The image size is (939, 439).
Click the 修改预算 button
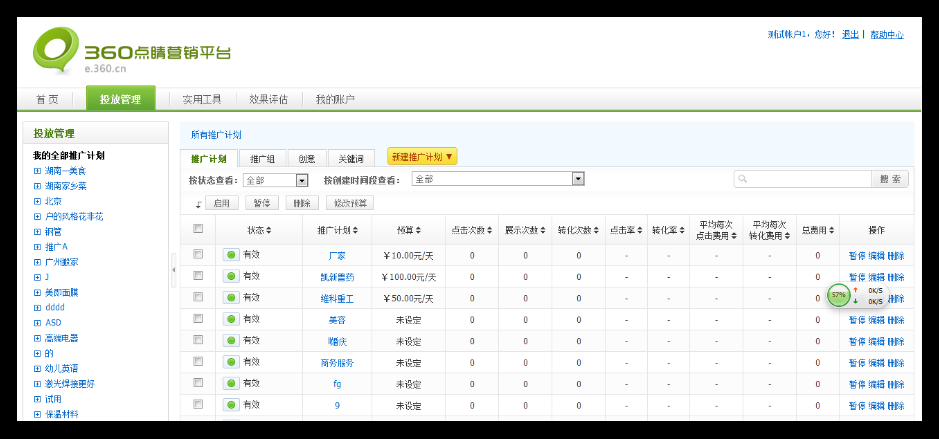pyautogui.click(x=349, y=203)
